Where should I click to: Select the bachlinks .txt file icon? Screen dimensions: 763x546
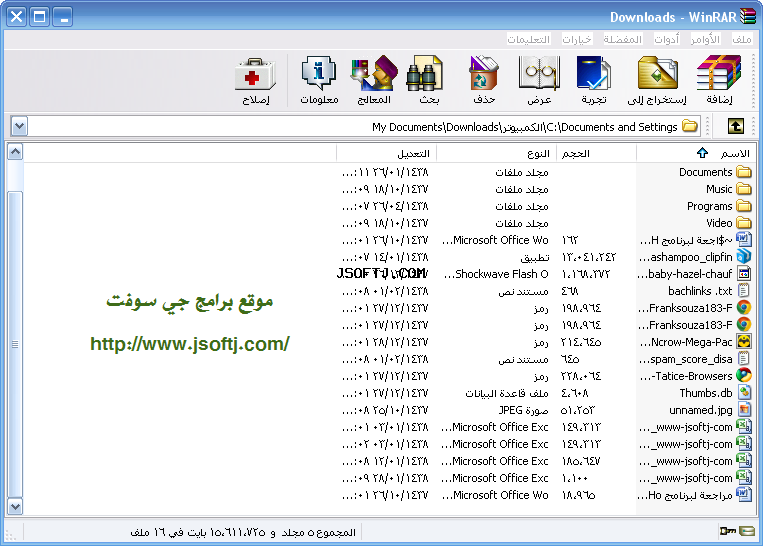click(x=744, y=291)
